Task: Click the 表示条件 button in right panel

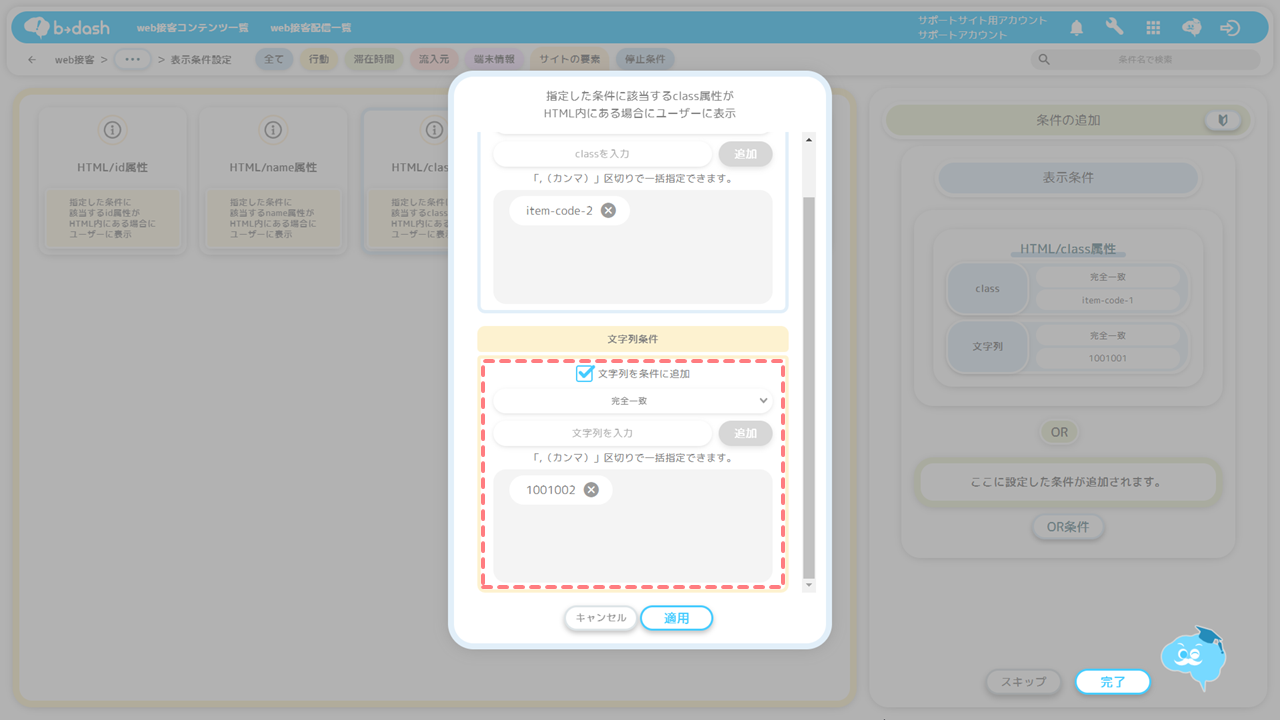Action: tap(1068, 178)
